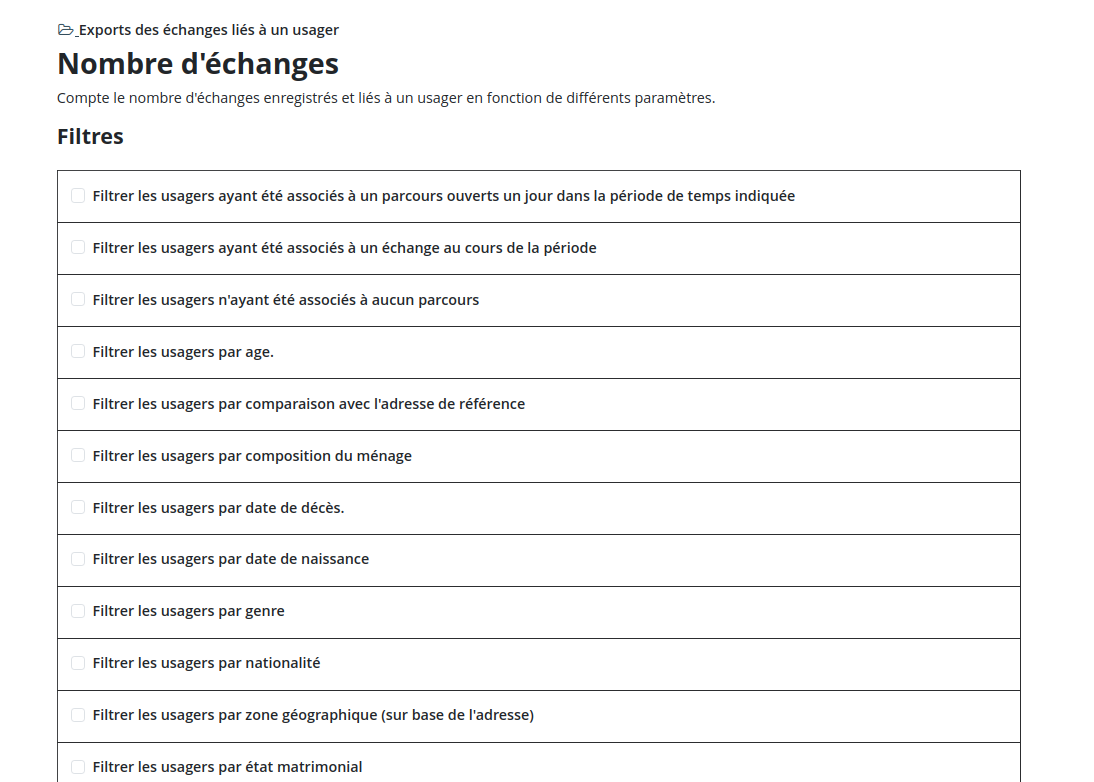Open 'Exports des échanges liés à un usager' link
The image size is (1094, 782).
pyautogui.click(x=208, y=30)
